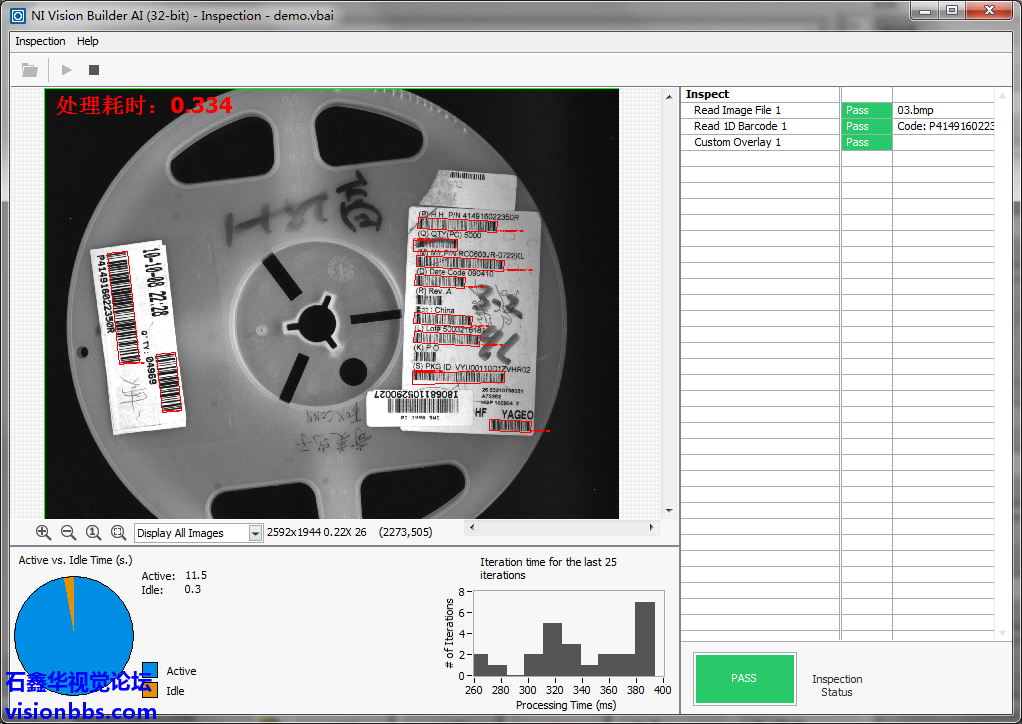Click the image view scroll-down arrow
The width and height of the screenshot is (1022, 724).
coord(669,511)
